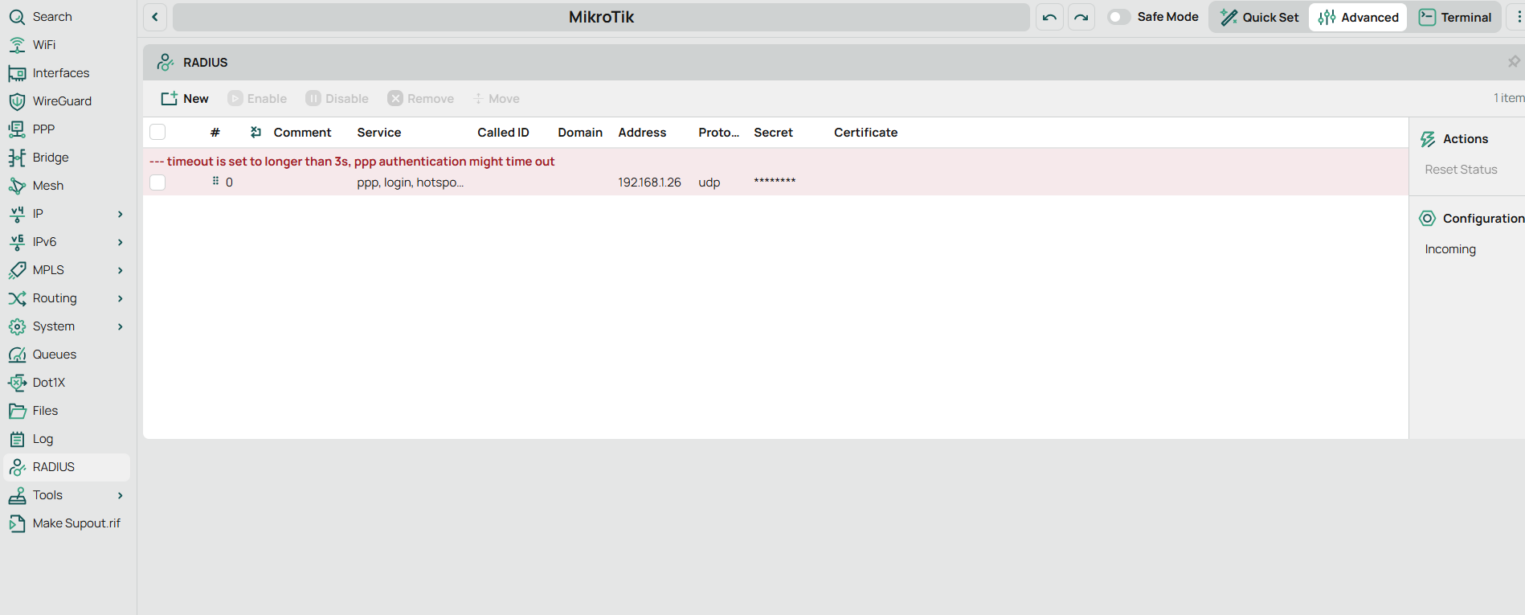This screenshot has height=615, width=1525.
Task: Sort the table by Address column header
Action: pos(642,132)
